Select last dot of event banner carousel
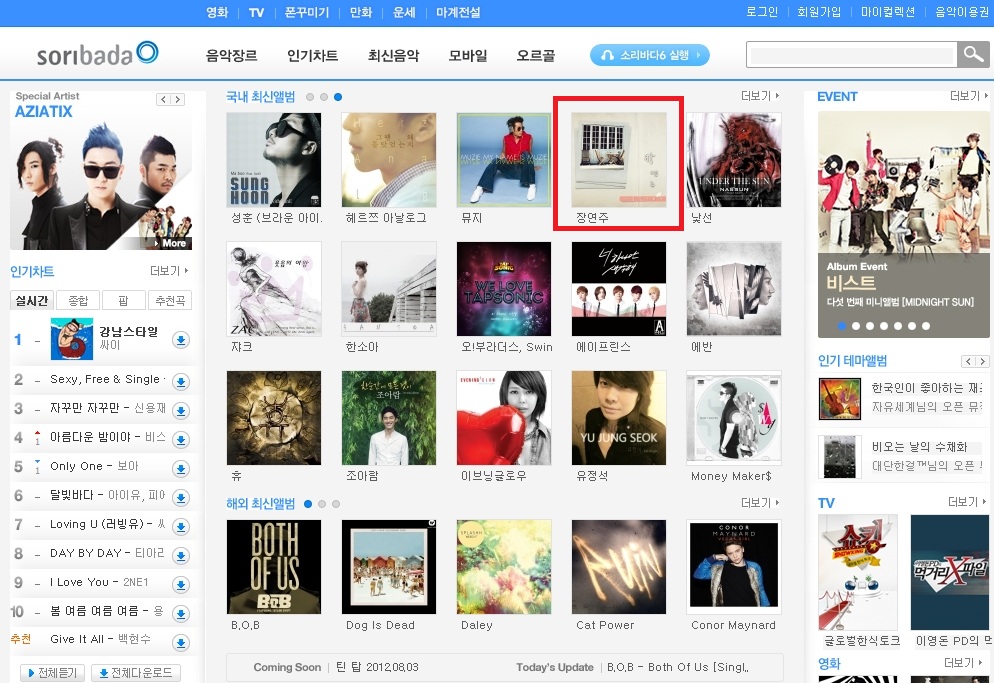994x683 pixels. pos(926,326)
